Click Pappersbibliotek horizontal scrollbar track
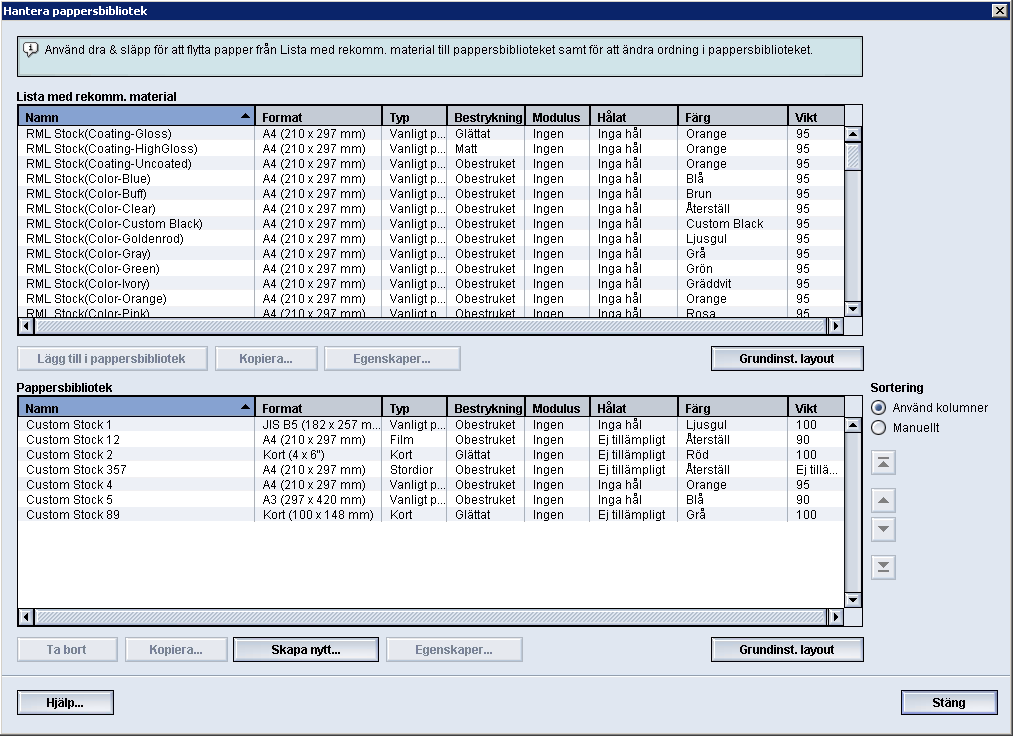1013x736 pixels. 430,617
